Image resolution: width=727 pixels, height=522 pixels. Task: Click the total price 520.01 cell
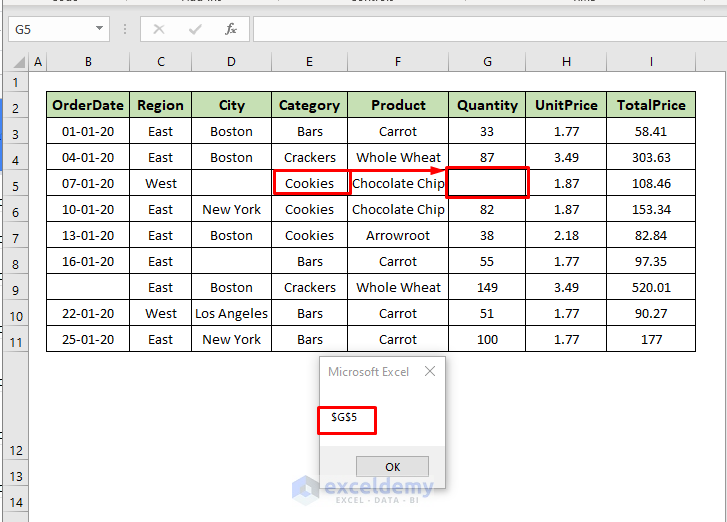pyautogui.click(x=651, y=287)
